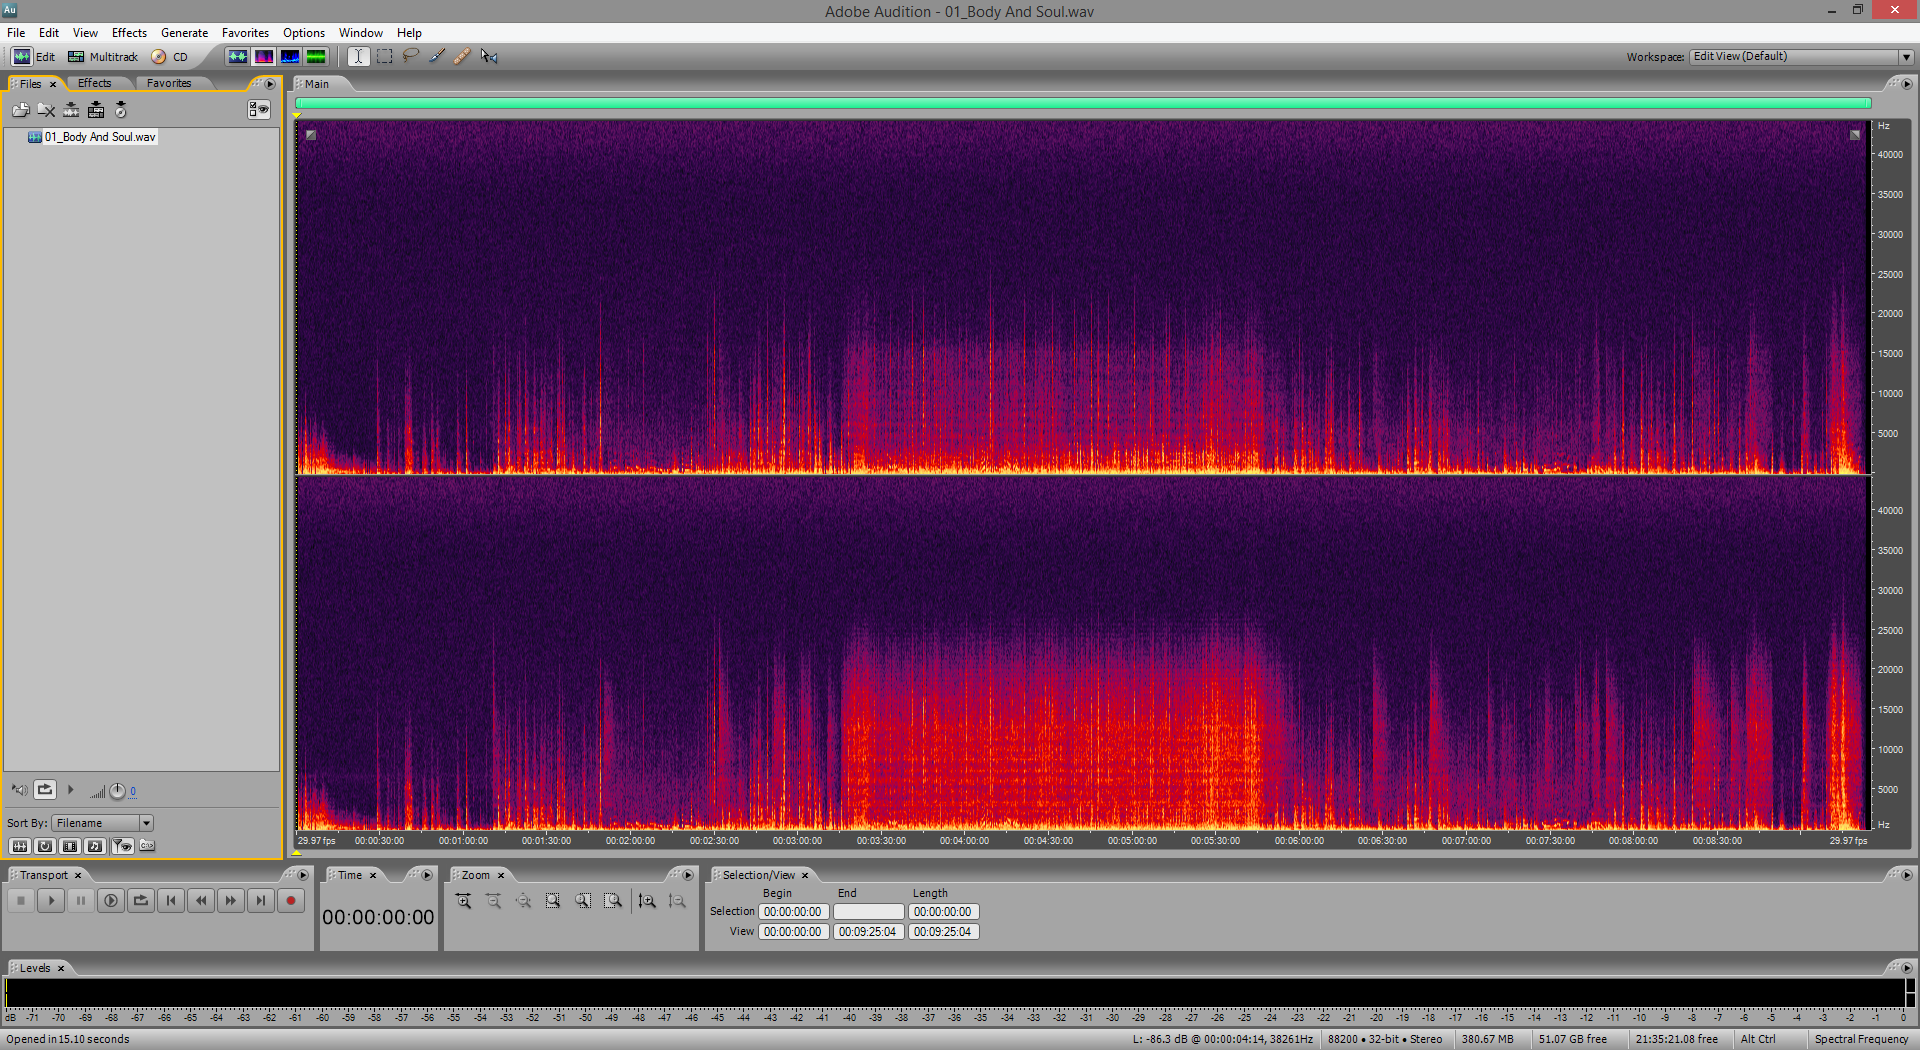Open the File menu
1920x1050 pixels.
click(x=16, y=33)
